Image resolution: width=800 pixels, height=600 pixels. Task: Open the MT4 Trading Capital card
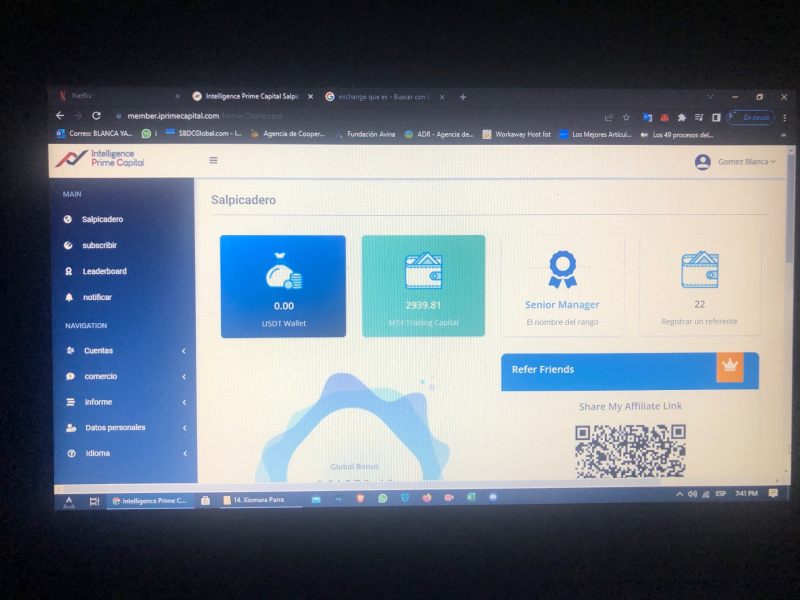pyautogui.click(x=423, y=286)
